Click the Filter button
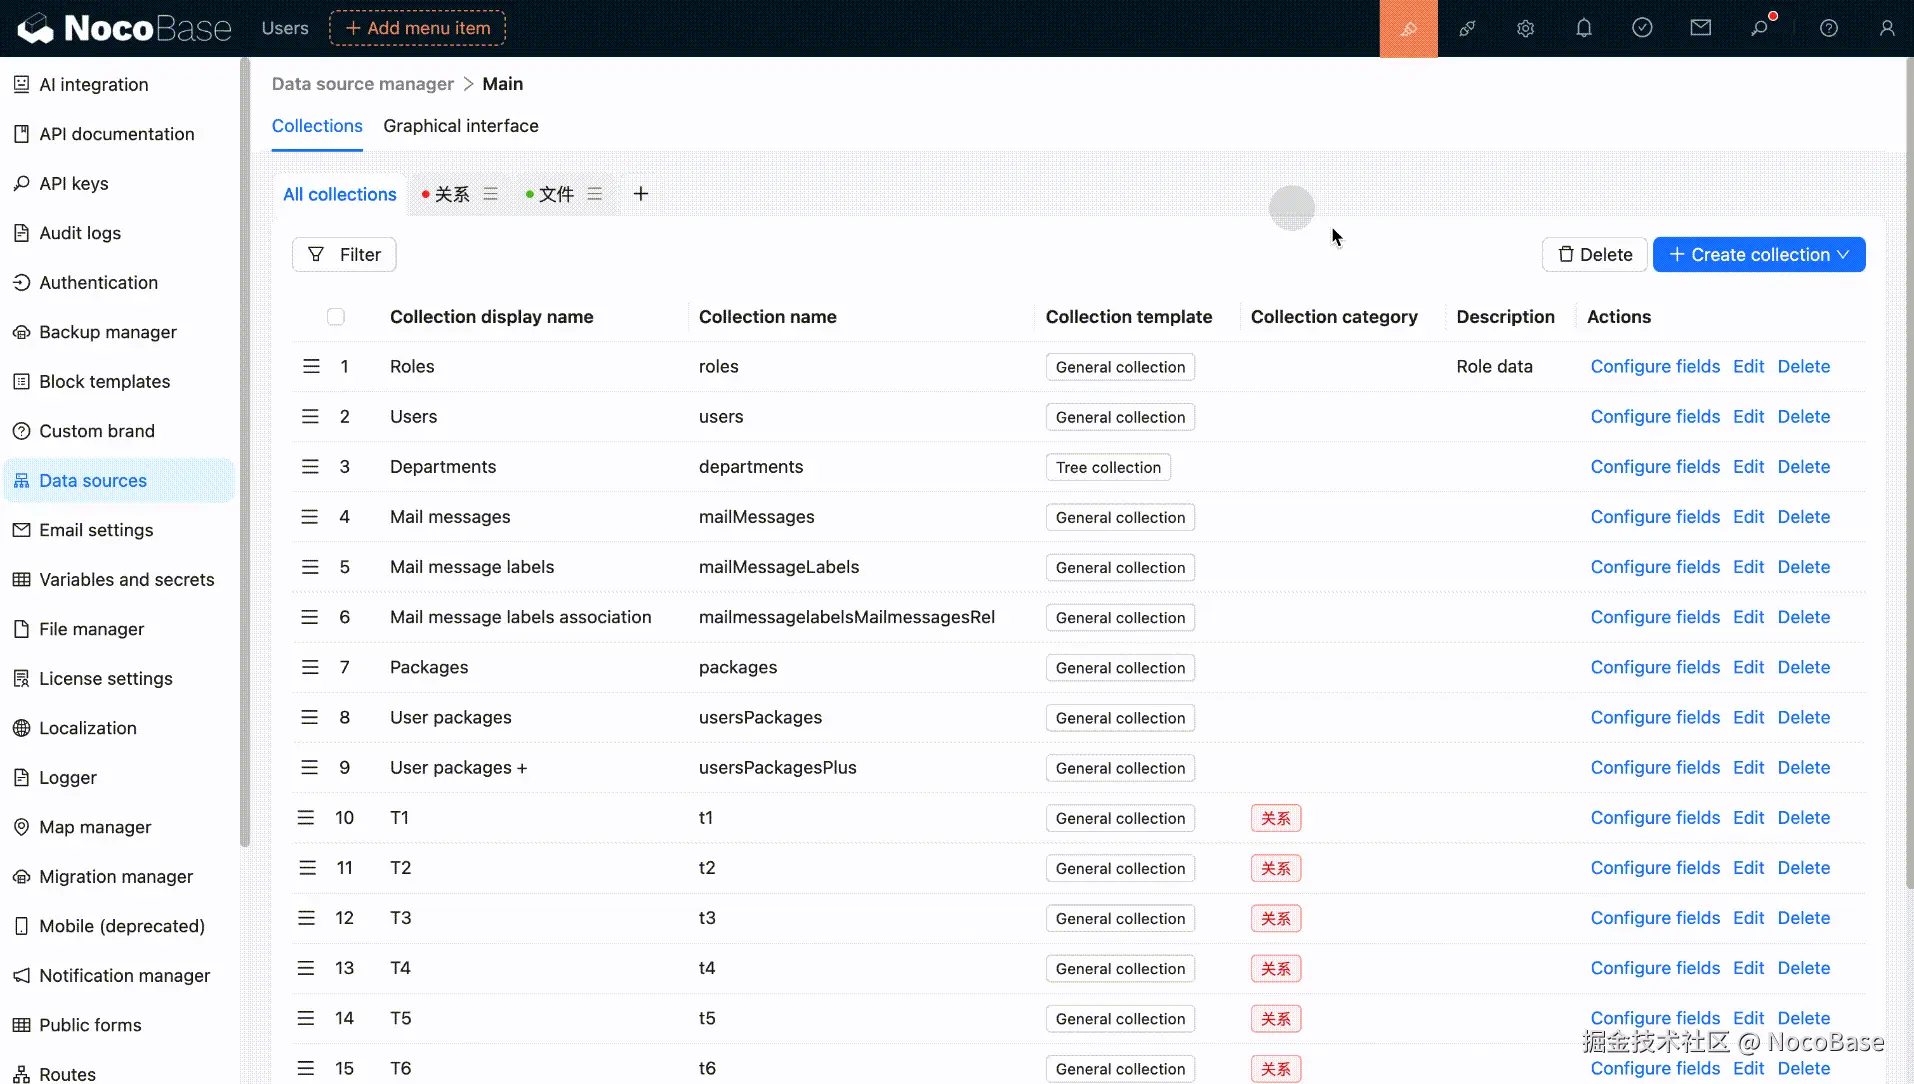The width and height of the screenshot is (1914, 1084). (344, 255)
